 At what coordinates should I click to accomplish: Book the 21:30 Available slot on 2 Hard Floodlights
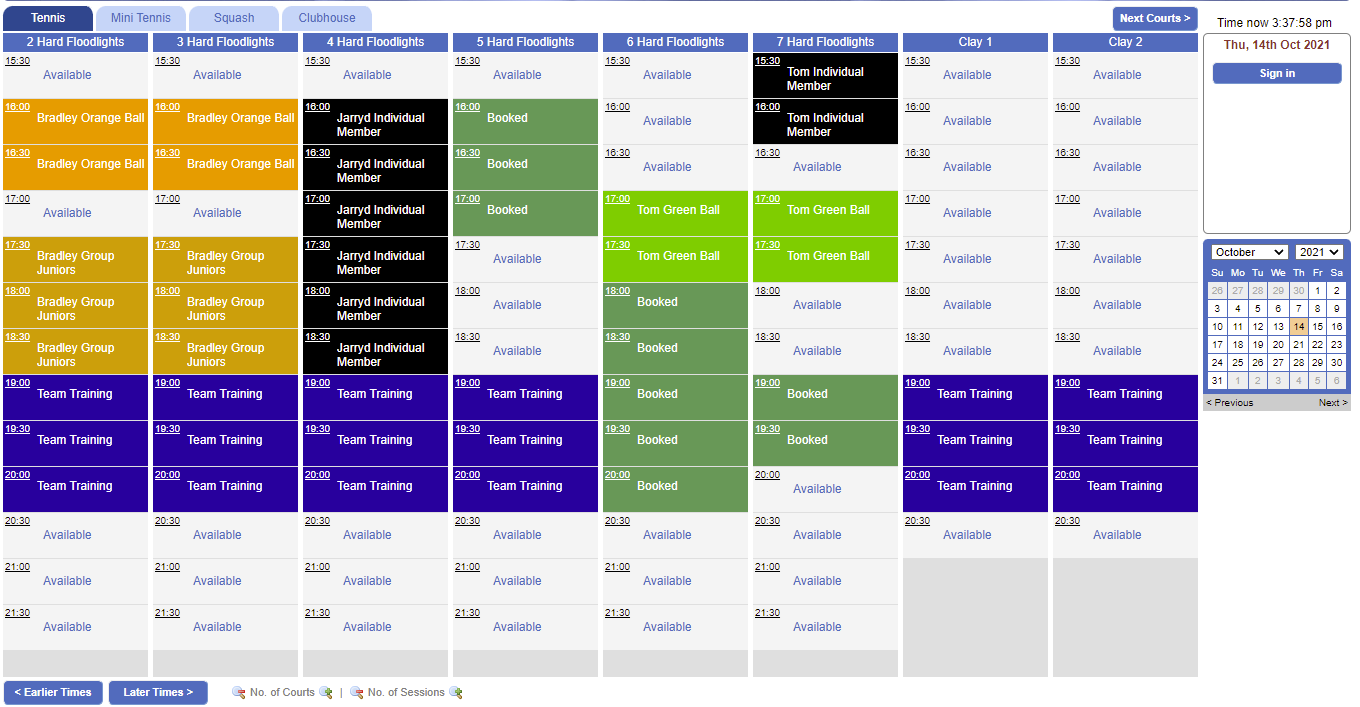point(67,626)
